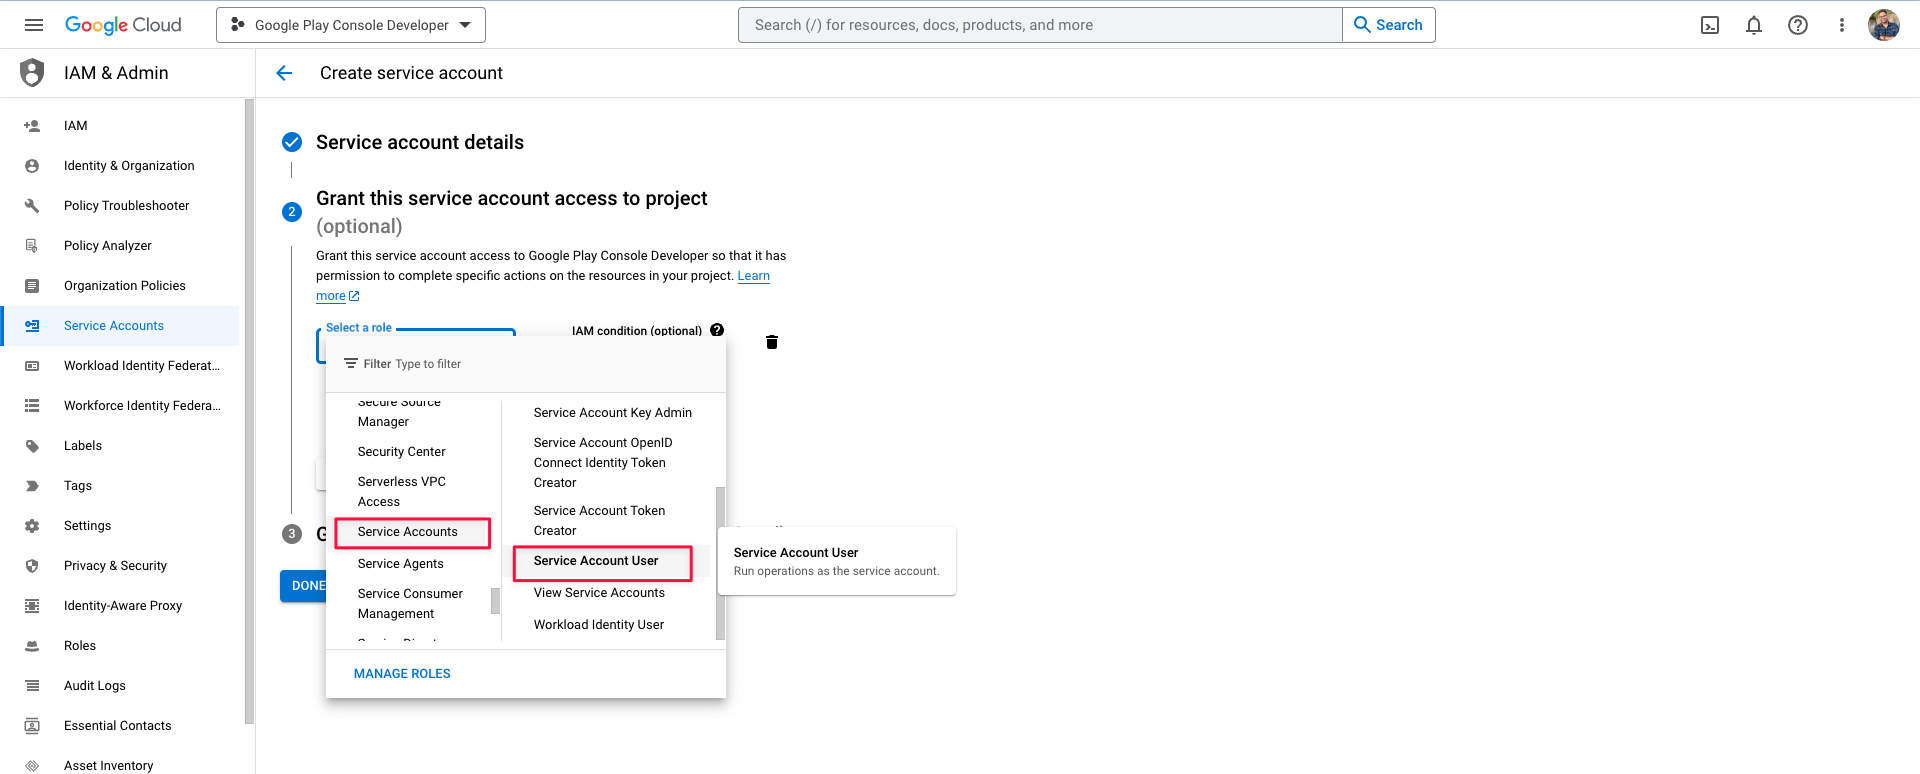
Task: Open the Learn more link
Action: coord(754,276)
